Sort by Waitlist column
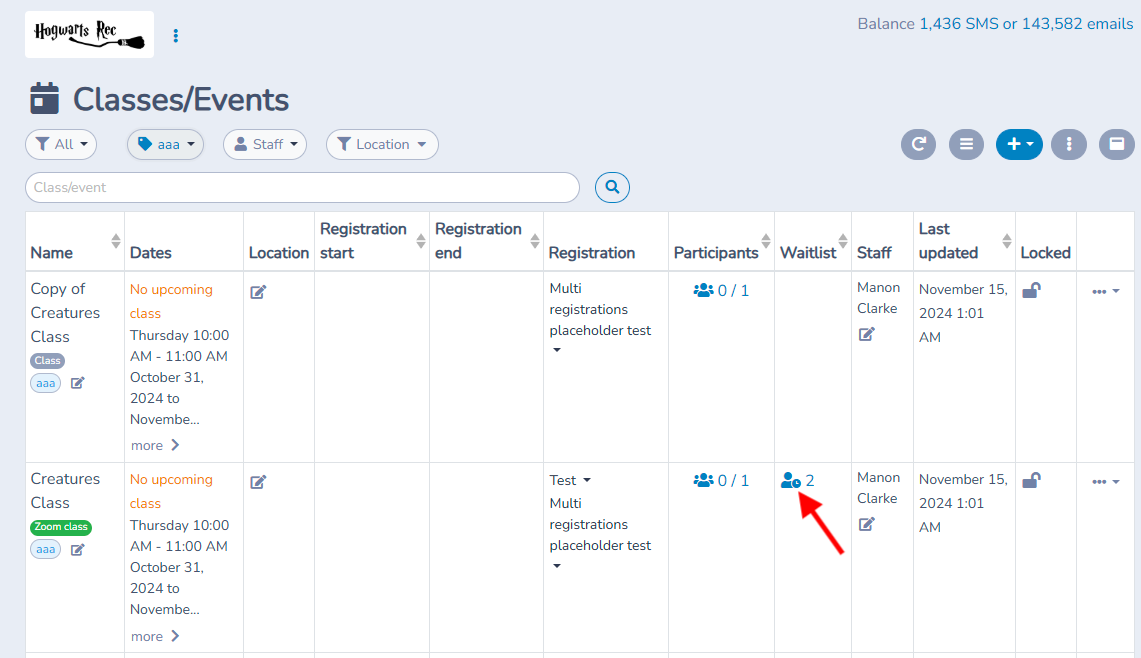This screenshot has width=1141, height=658. click(x=843, y=241)
